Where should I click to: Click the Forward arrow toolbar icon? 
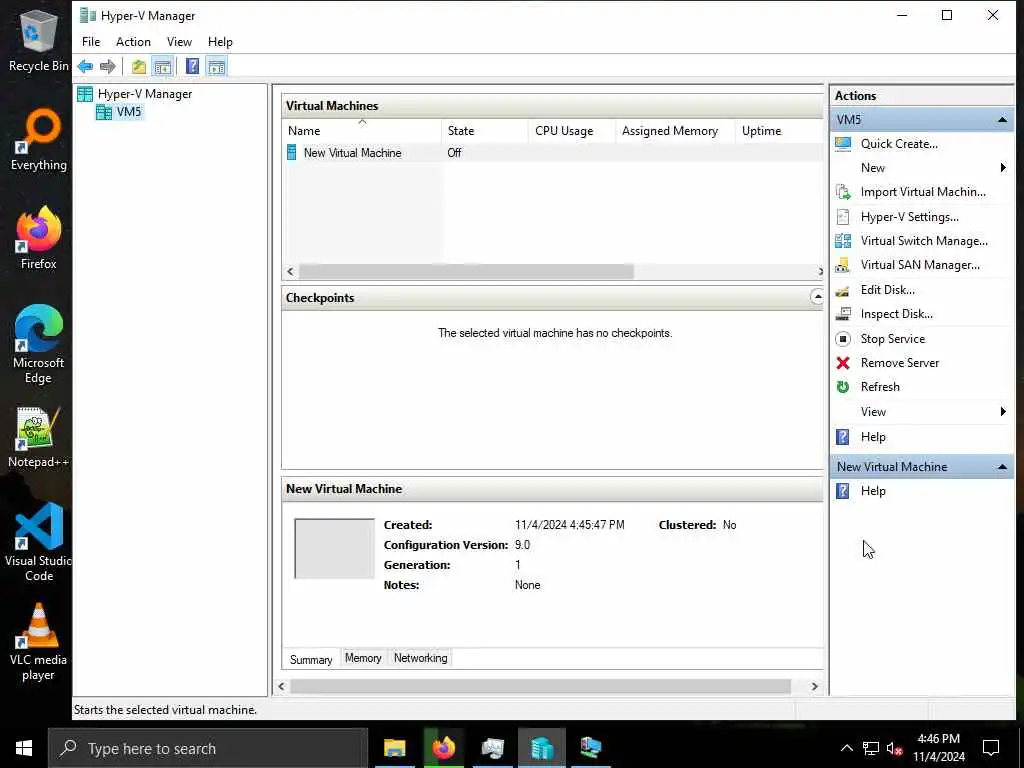tap(108, 66)
